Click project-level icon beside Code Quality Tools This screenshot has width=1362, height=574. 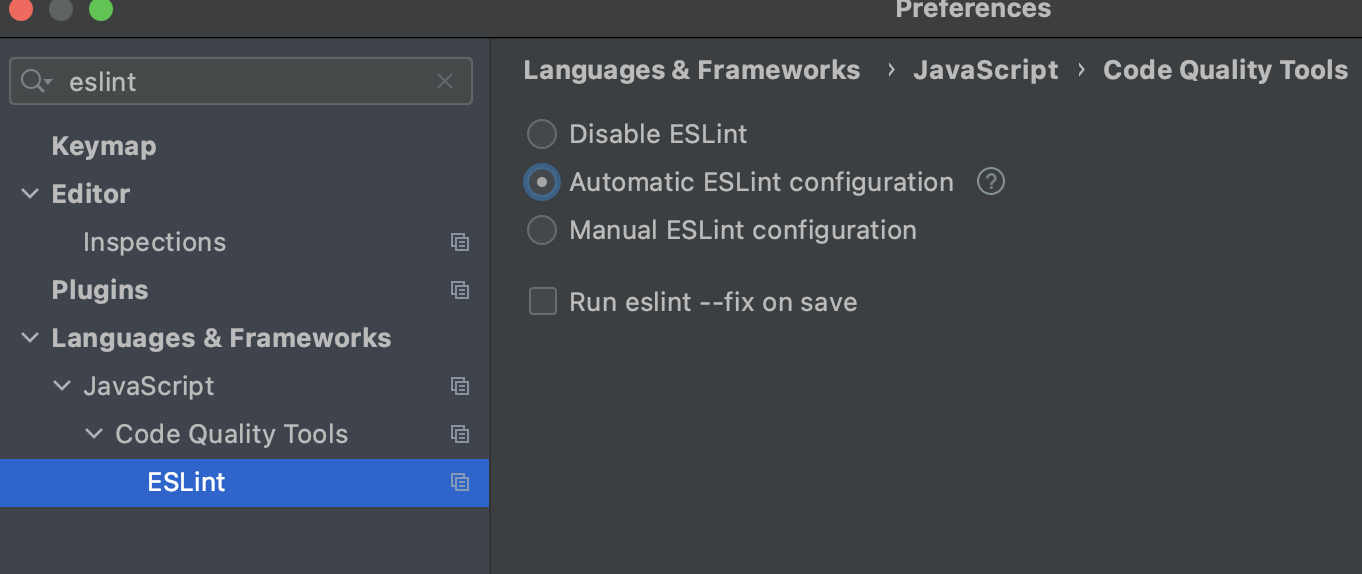[460, 434]
